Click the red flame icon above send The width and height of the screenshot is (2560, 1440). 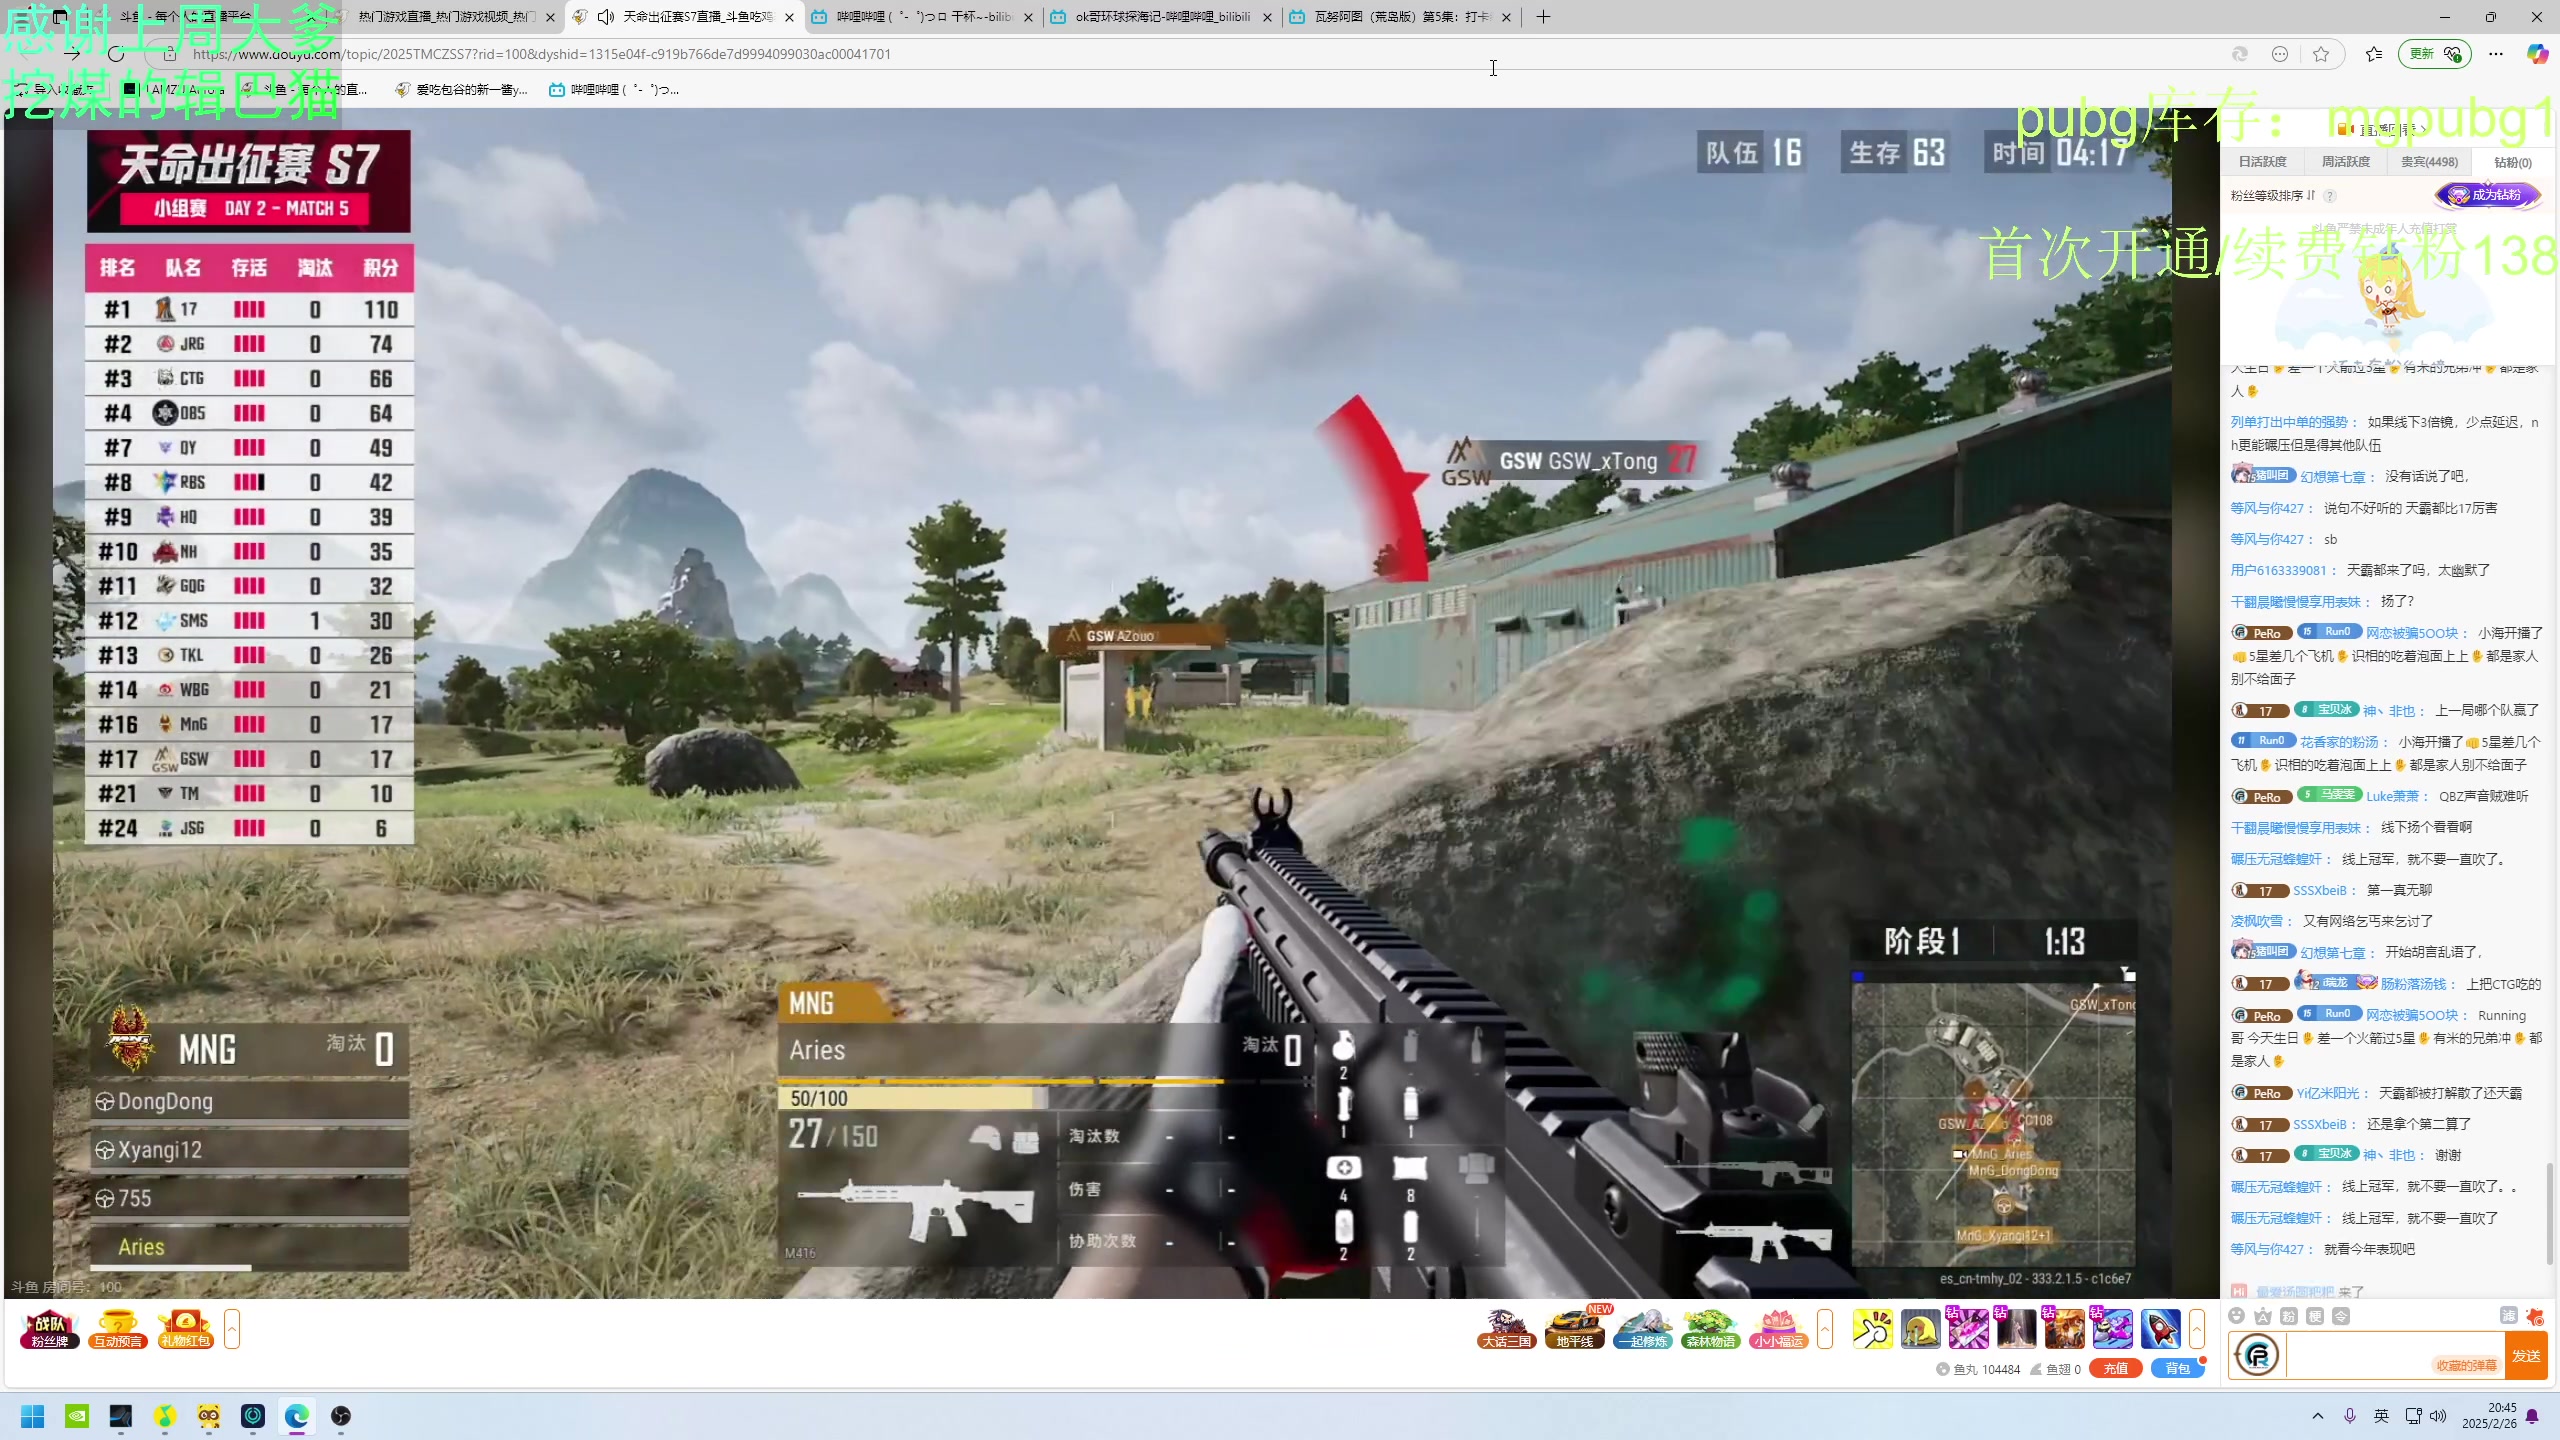2535,1316
